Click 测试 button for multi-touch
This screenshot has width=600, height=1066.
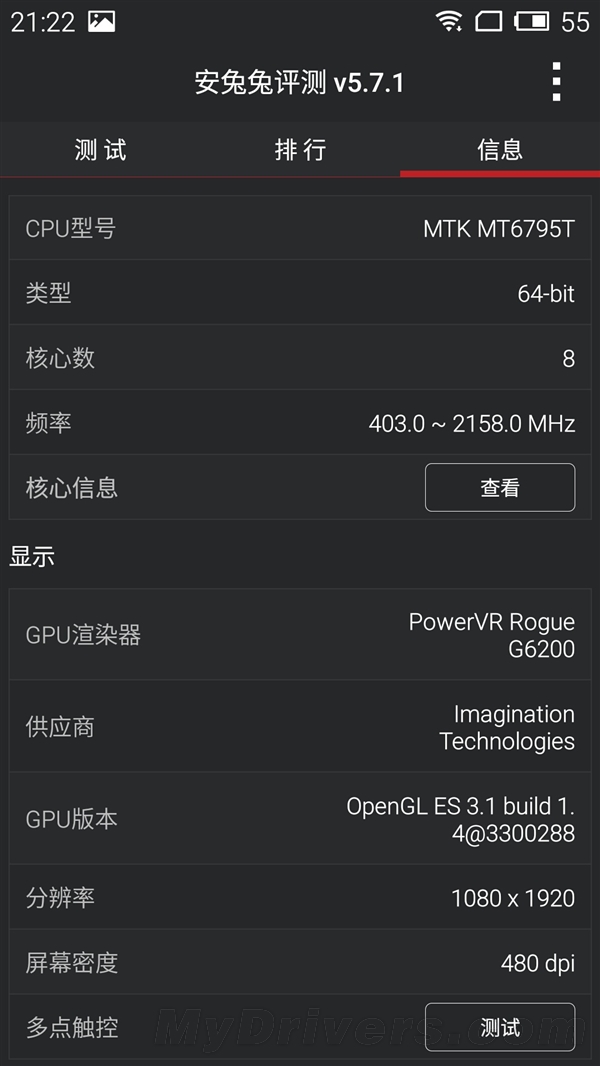(x=500, y=1027)
